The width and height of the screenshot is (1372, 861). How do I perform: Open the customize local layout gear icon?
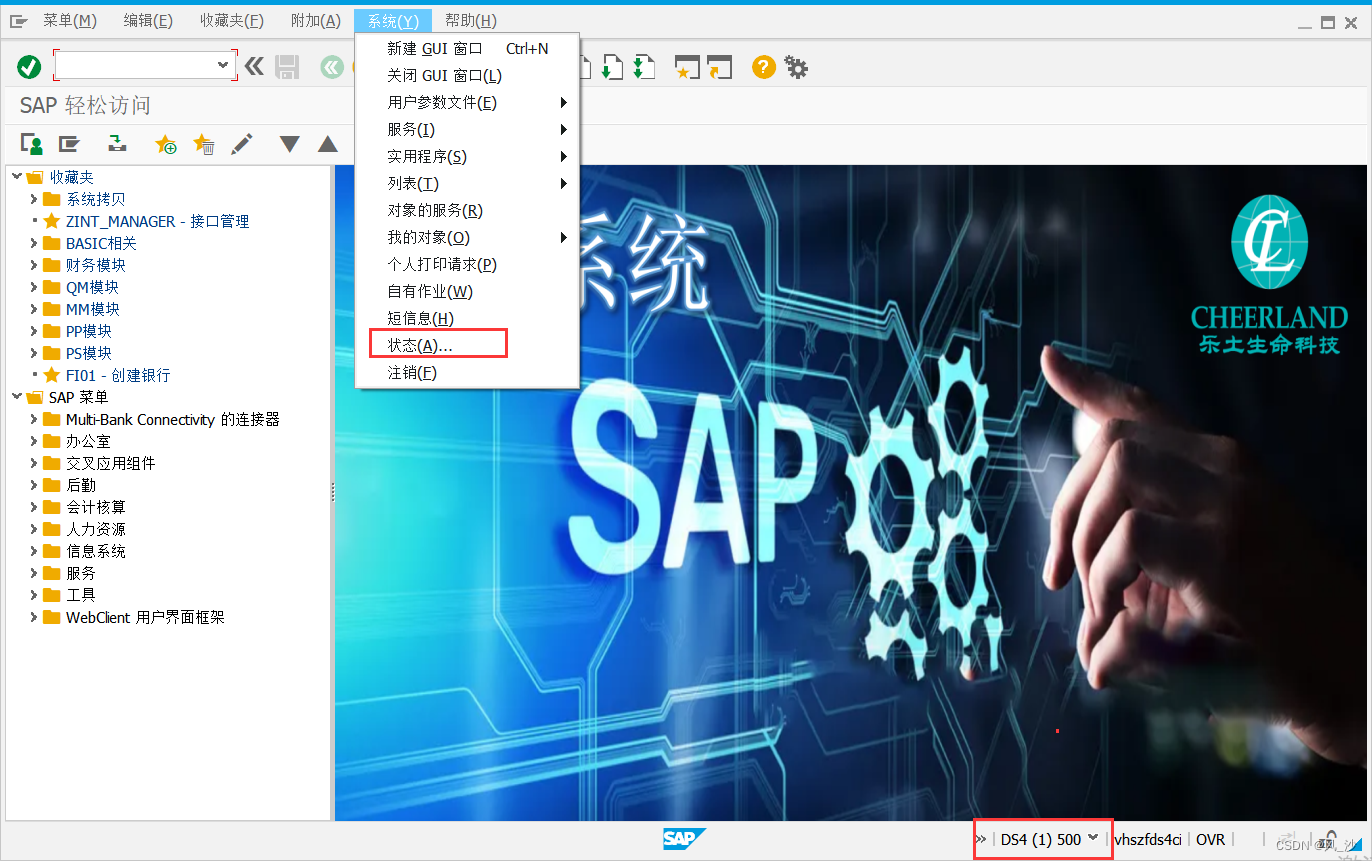coord(796,67)
